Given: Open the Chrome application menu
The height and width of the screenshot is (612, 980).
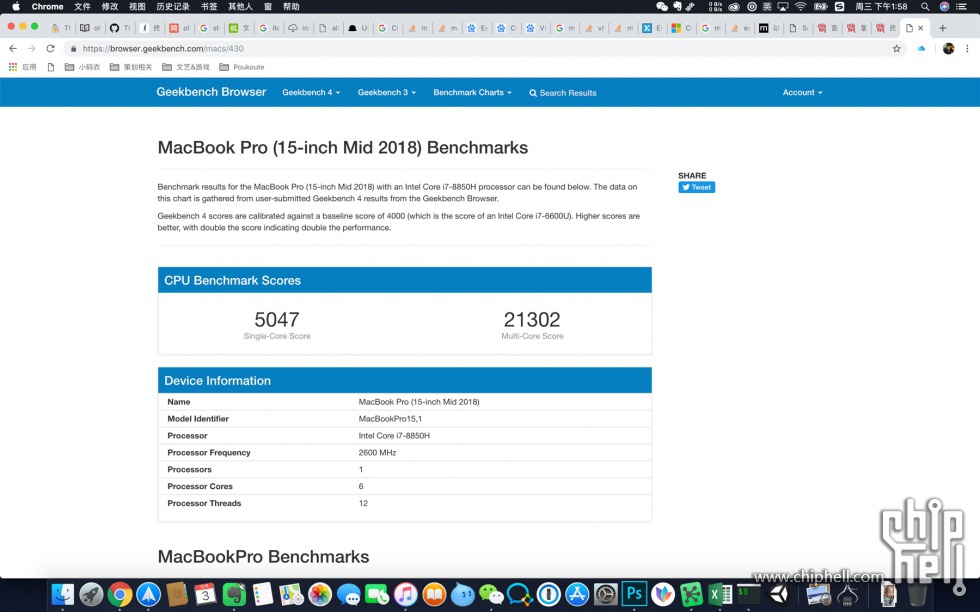Looking at the screenshot, I should coord(48,6).
